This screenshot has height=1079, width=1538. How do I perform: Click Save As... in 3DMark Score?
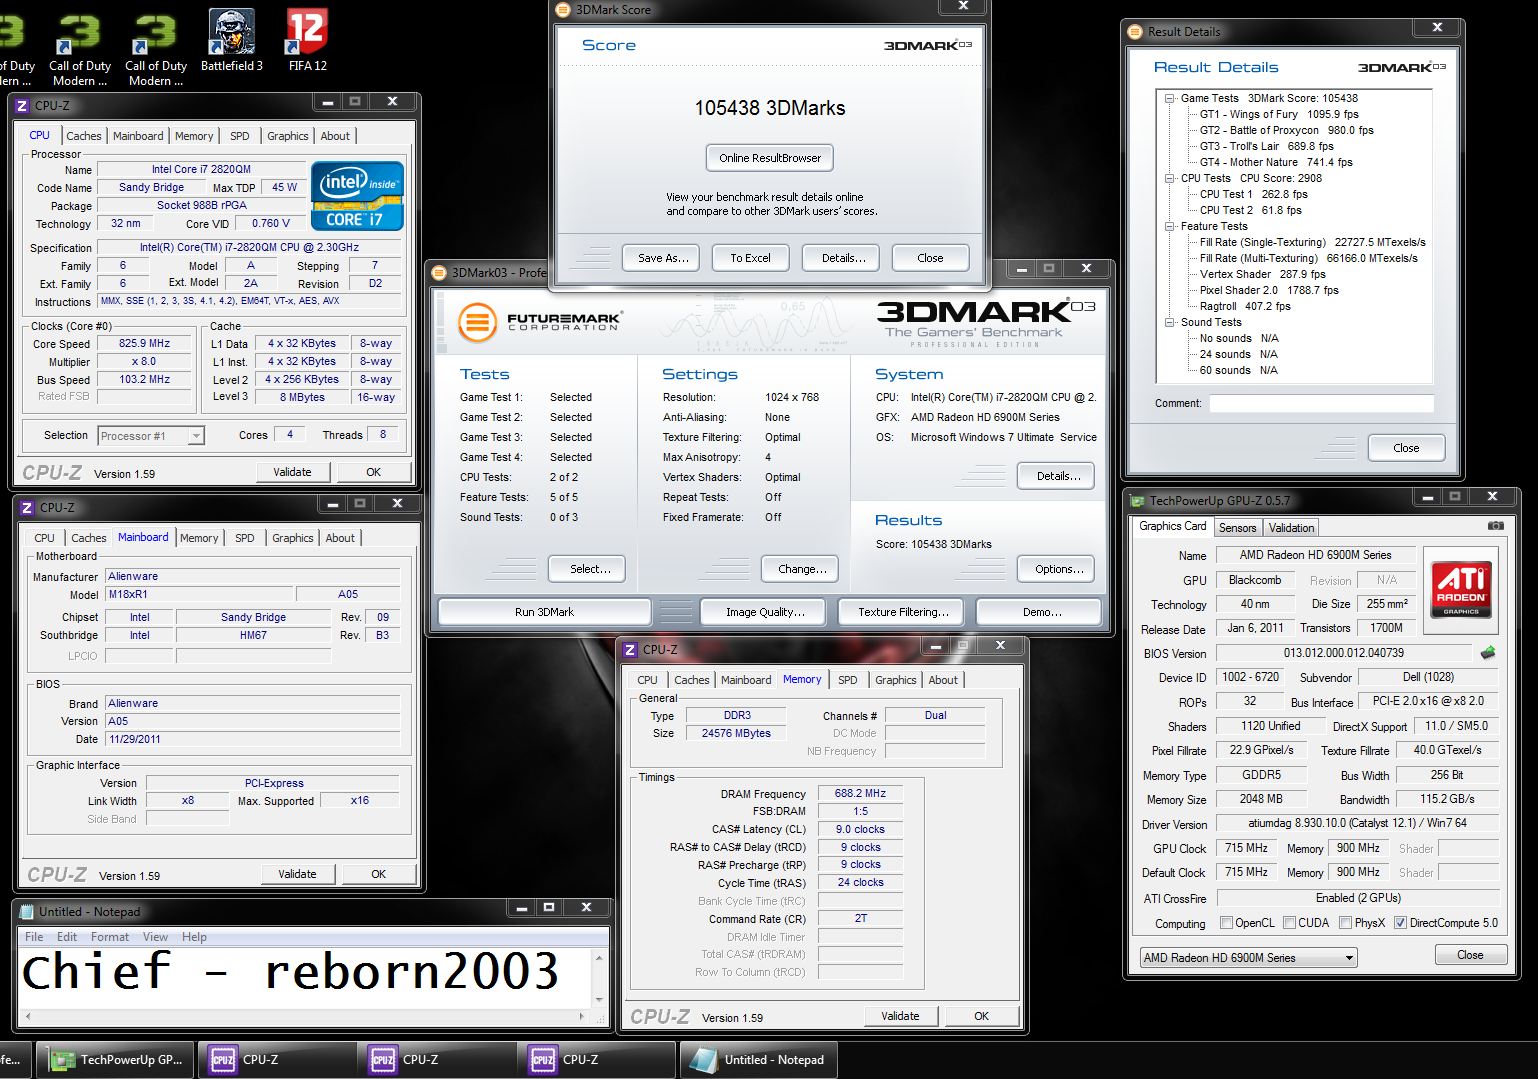(x=663, y=258)
